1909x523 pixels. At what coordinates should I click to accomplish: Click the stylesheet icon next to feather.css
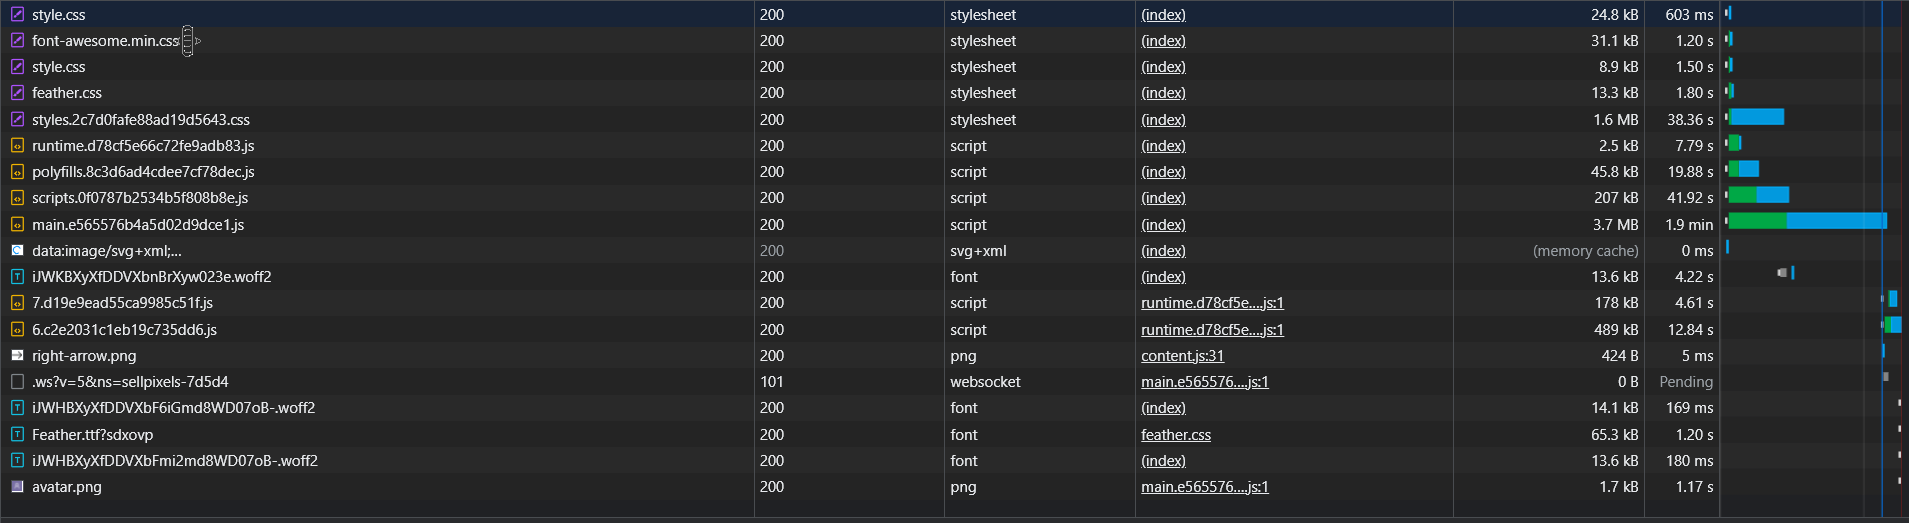tap(17, 93)
